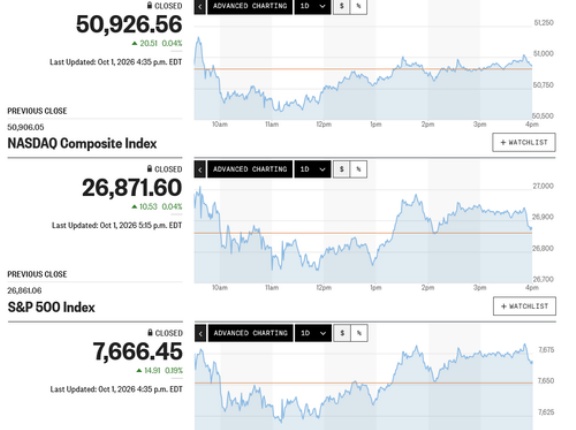
Task: Open Advanced Charting for the S&P 500
Action: [251, 333]
